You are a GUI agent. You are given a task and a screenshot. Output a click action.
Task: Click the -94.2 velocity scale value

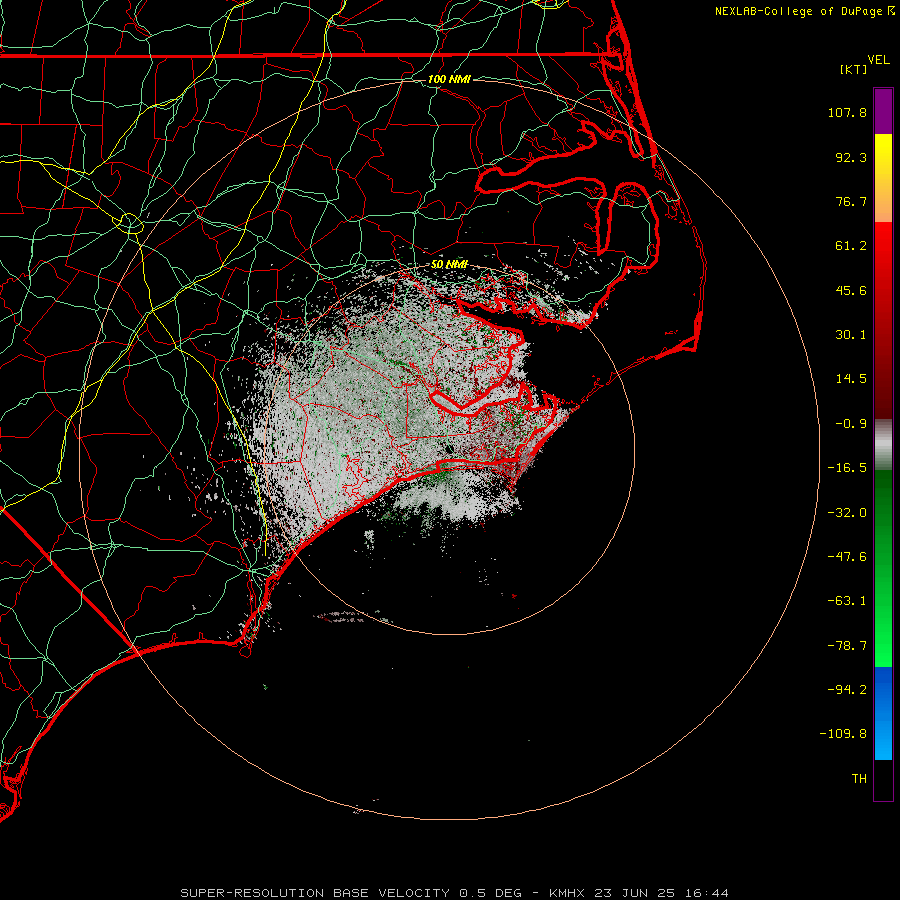point(847,690)
